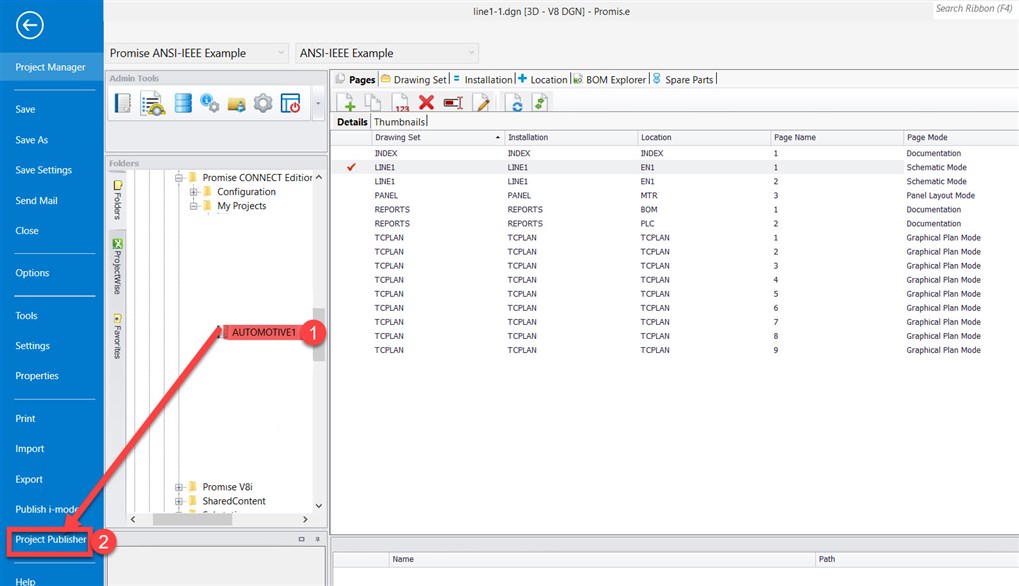
Task: Click the blue Refresh pages icon
Action: click(516, 103)
